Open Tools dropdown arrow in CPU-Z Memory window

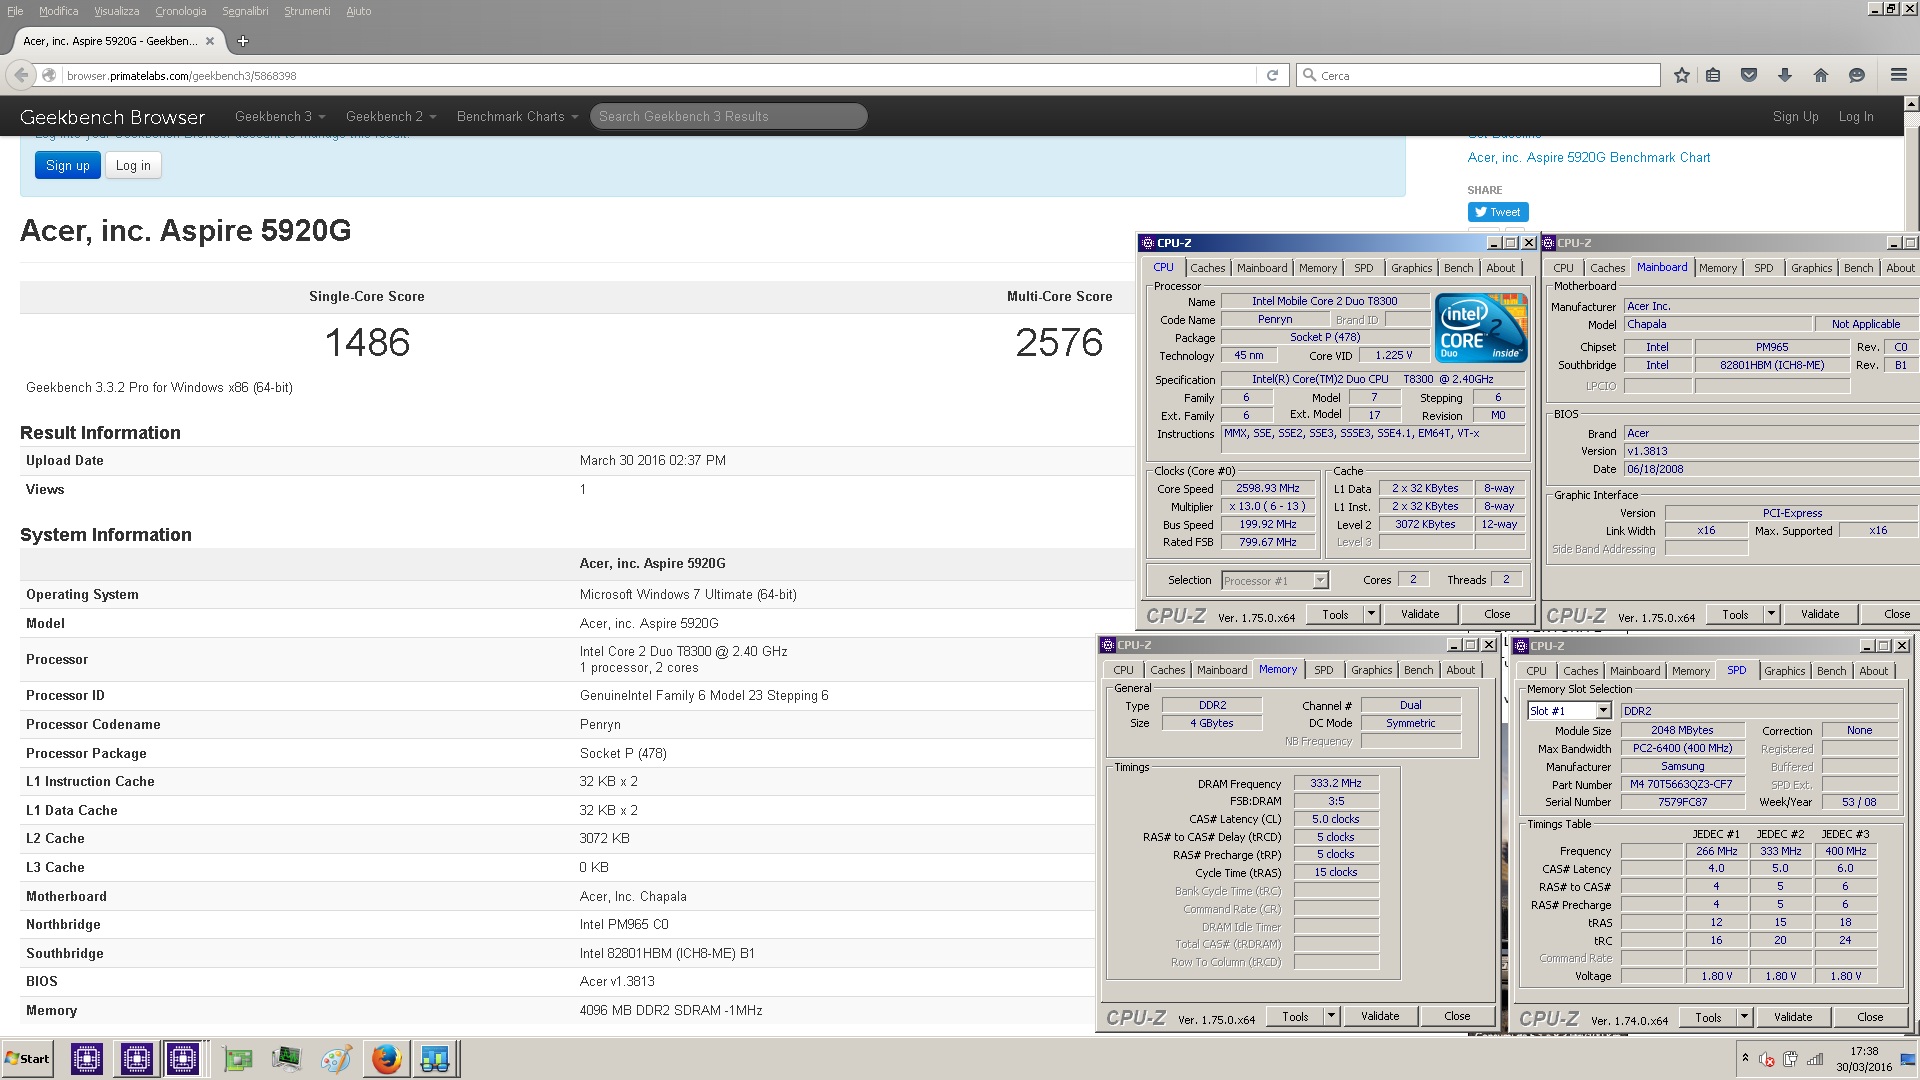(x=1331, y=1016)
